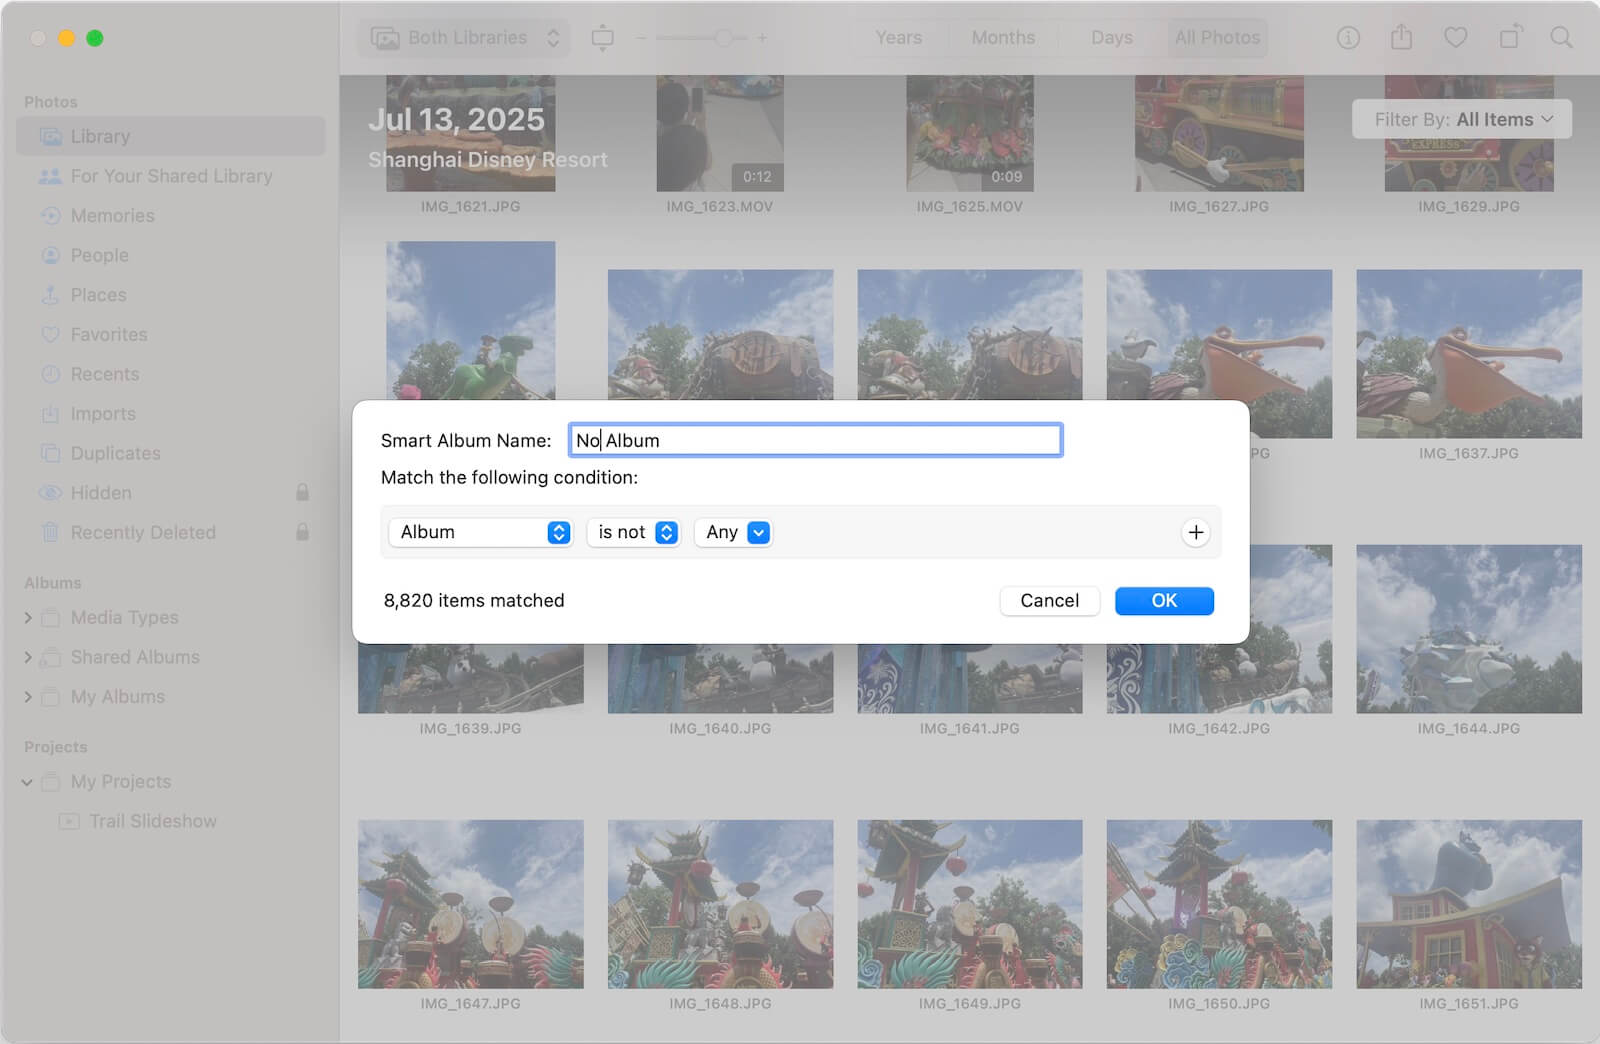Select IMG_1650.JPG thumbnail

[x=1219, y=904]
